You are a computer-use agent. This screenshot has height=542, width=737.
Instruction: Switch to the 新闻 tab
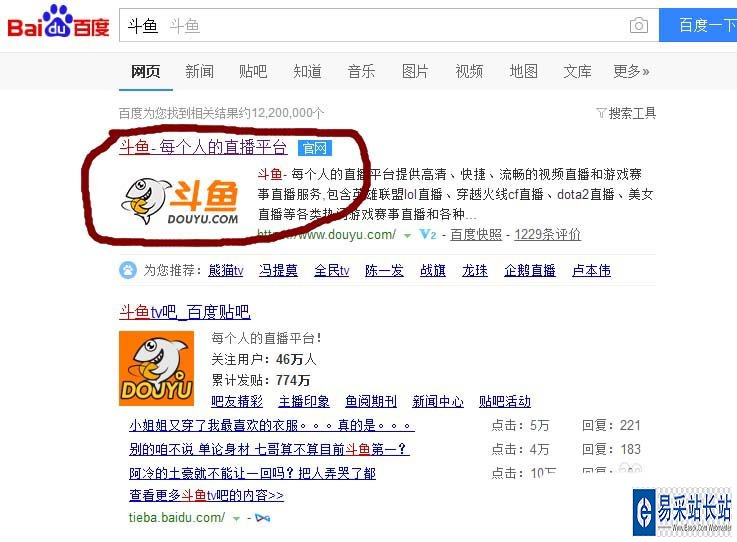click(x=199, y=71)
